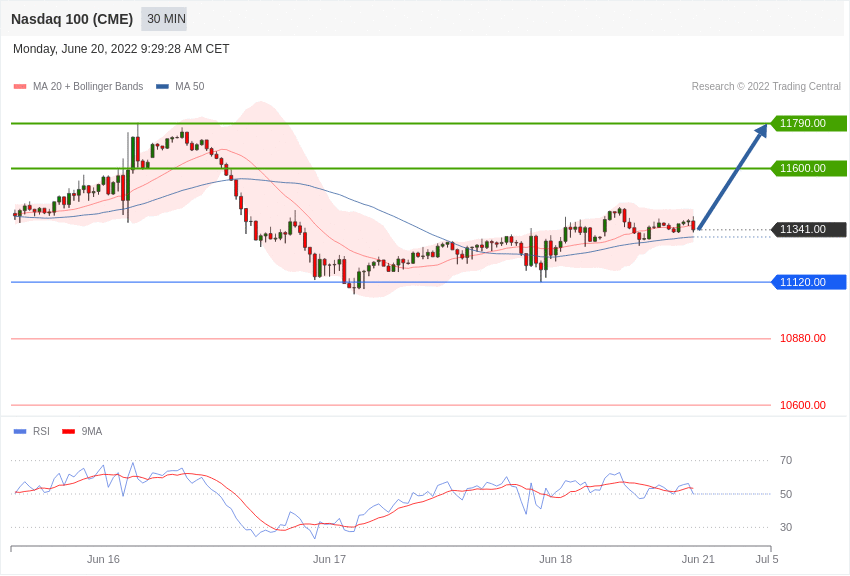Viewport: 850px width, 576px height.
Task: Click the pink MA 20 legend swatch
Action: click(x=20, y=87)
